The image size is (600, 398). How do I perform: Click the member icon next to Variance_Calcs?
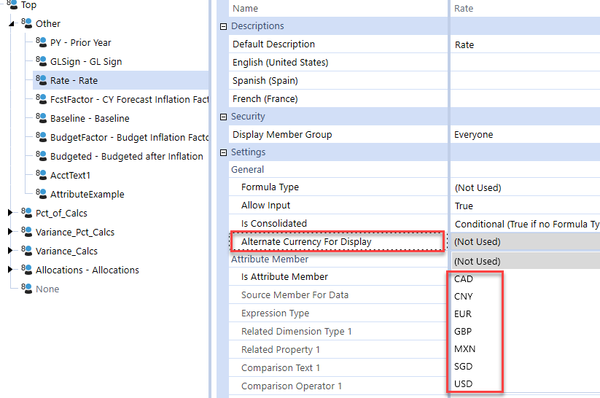(x=26, y=250)
